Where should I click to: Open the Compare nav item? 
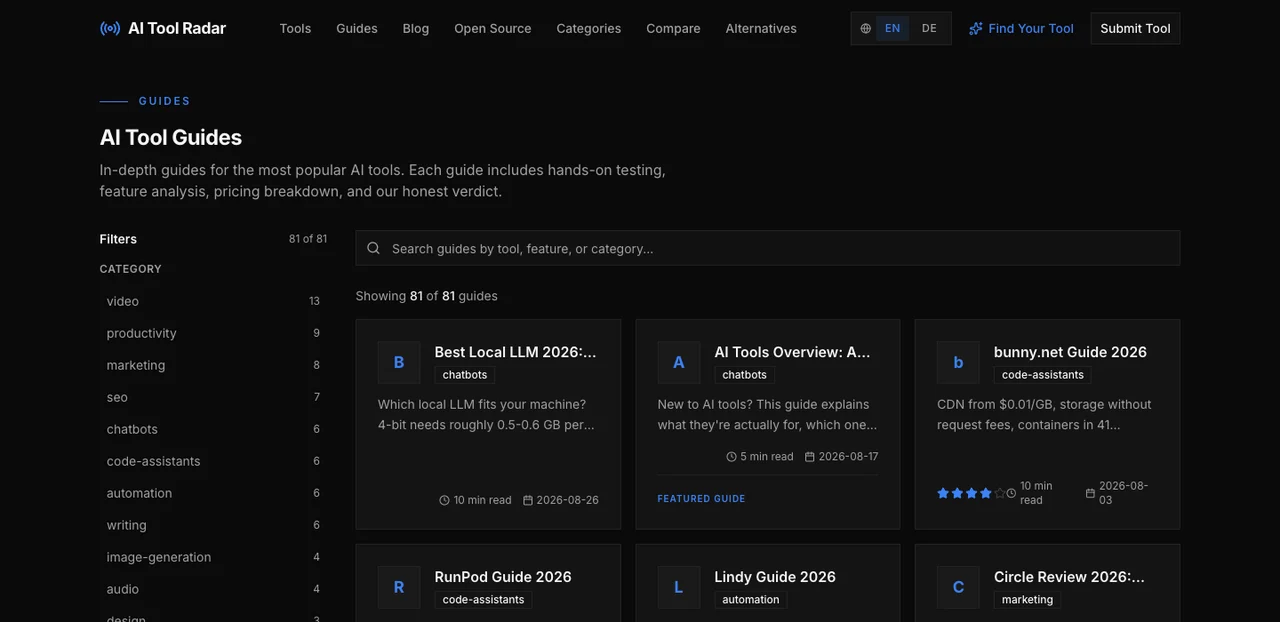coord(673,28)
